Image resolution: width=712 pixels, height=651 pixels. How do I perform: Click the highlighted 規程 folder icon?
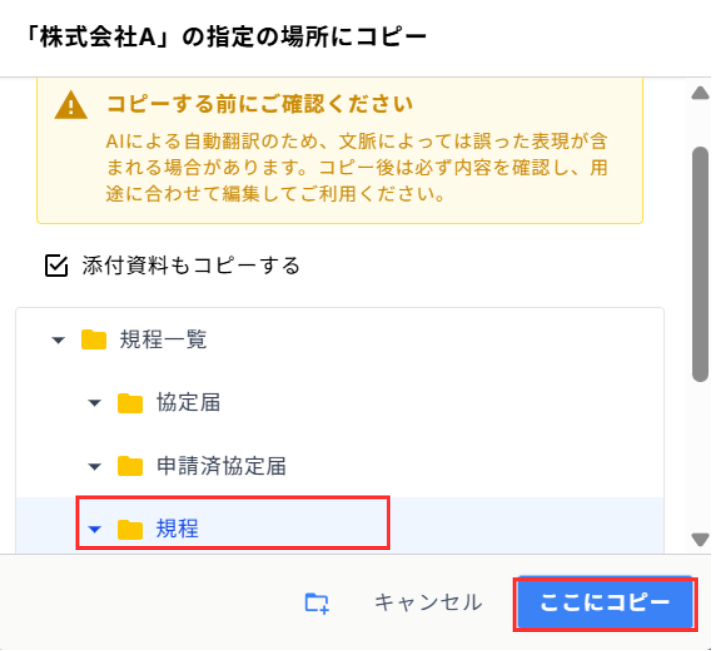(130, 529)
